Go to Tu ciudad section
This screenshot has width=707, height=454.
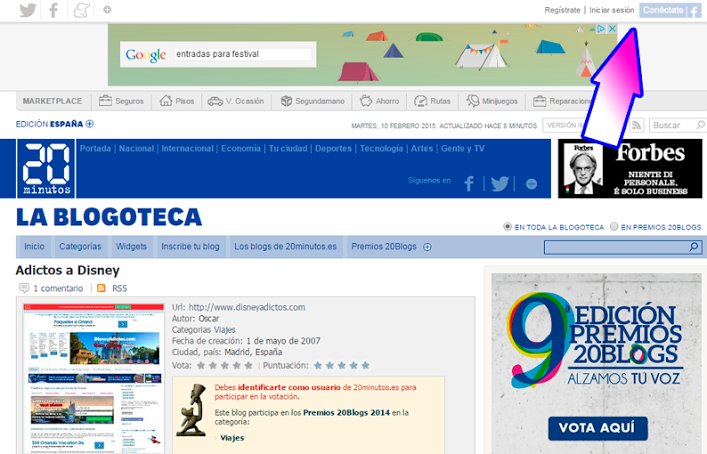pyautogui.click(x=288, y=148)
